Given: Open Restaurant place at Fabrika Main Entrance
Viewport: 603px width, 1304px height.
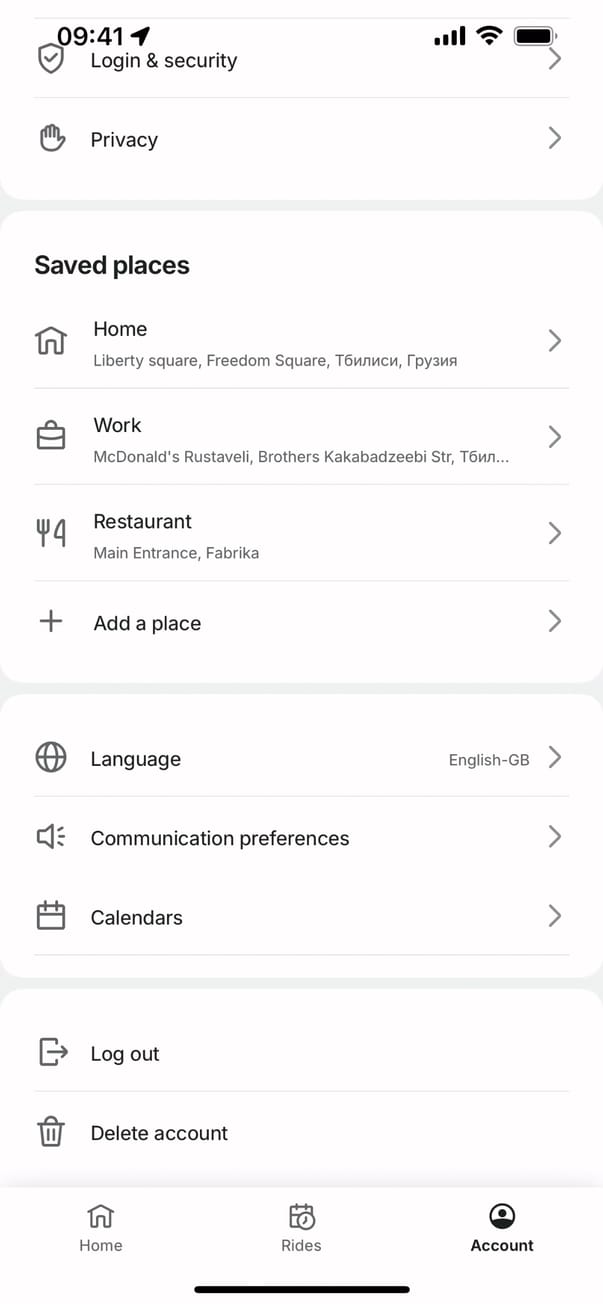Looking at the screenshot, I should (x=175, y=535).
